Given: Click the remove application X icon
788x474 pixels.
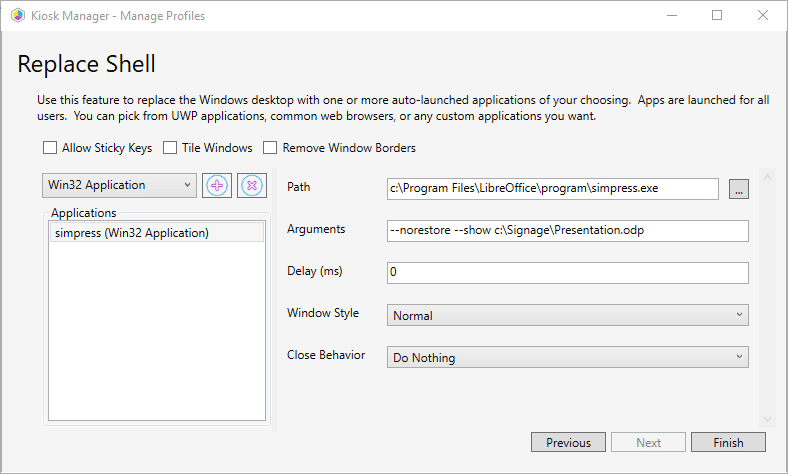Looking at the screenshot, I should [x=251, y=185].
